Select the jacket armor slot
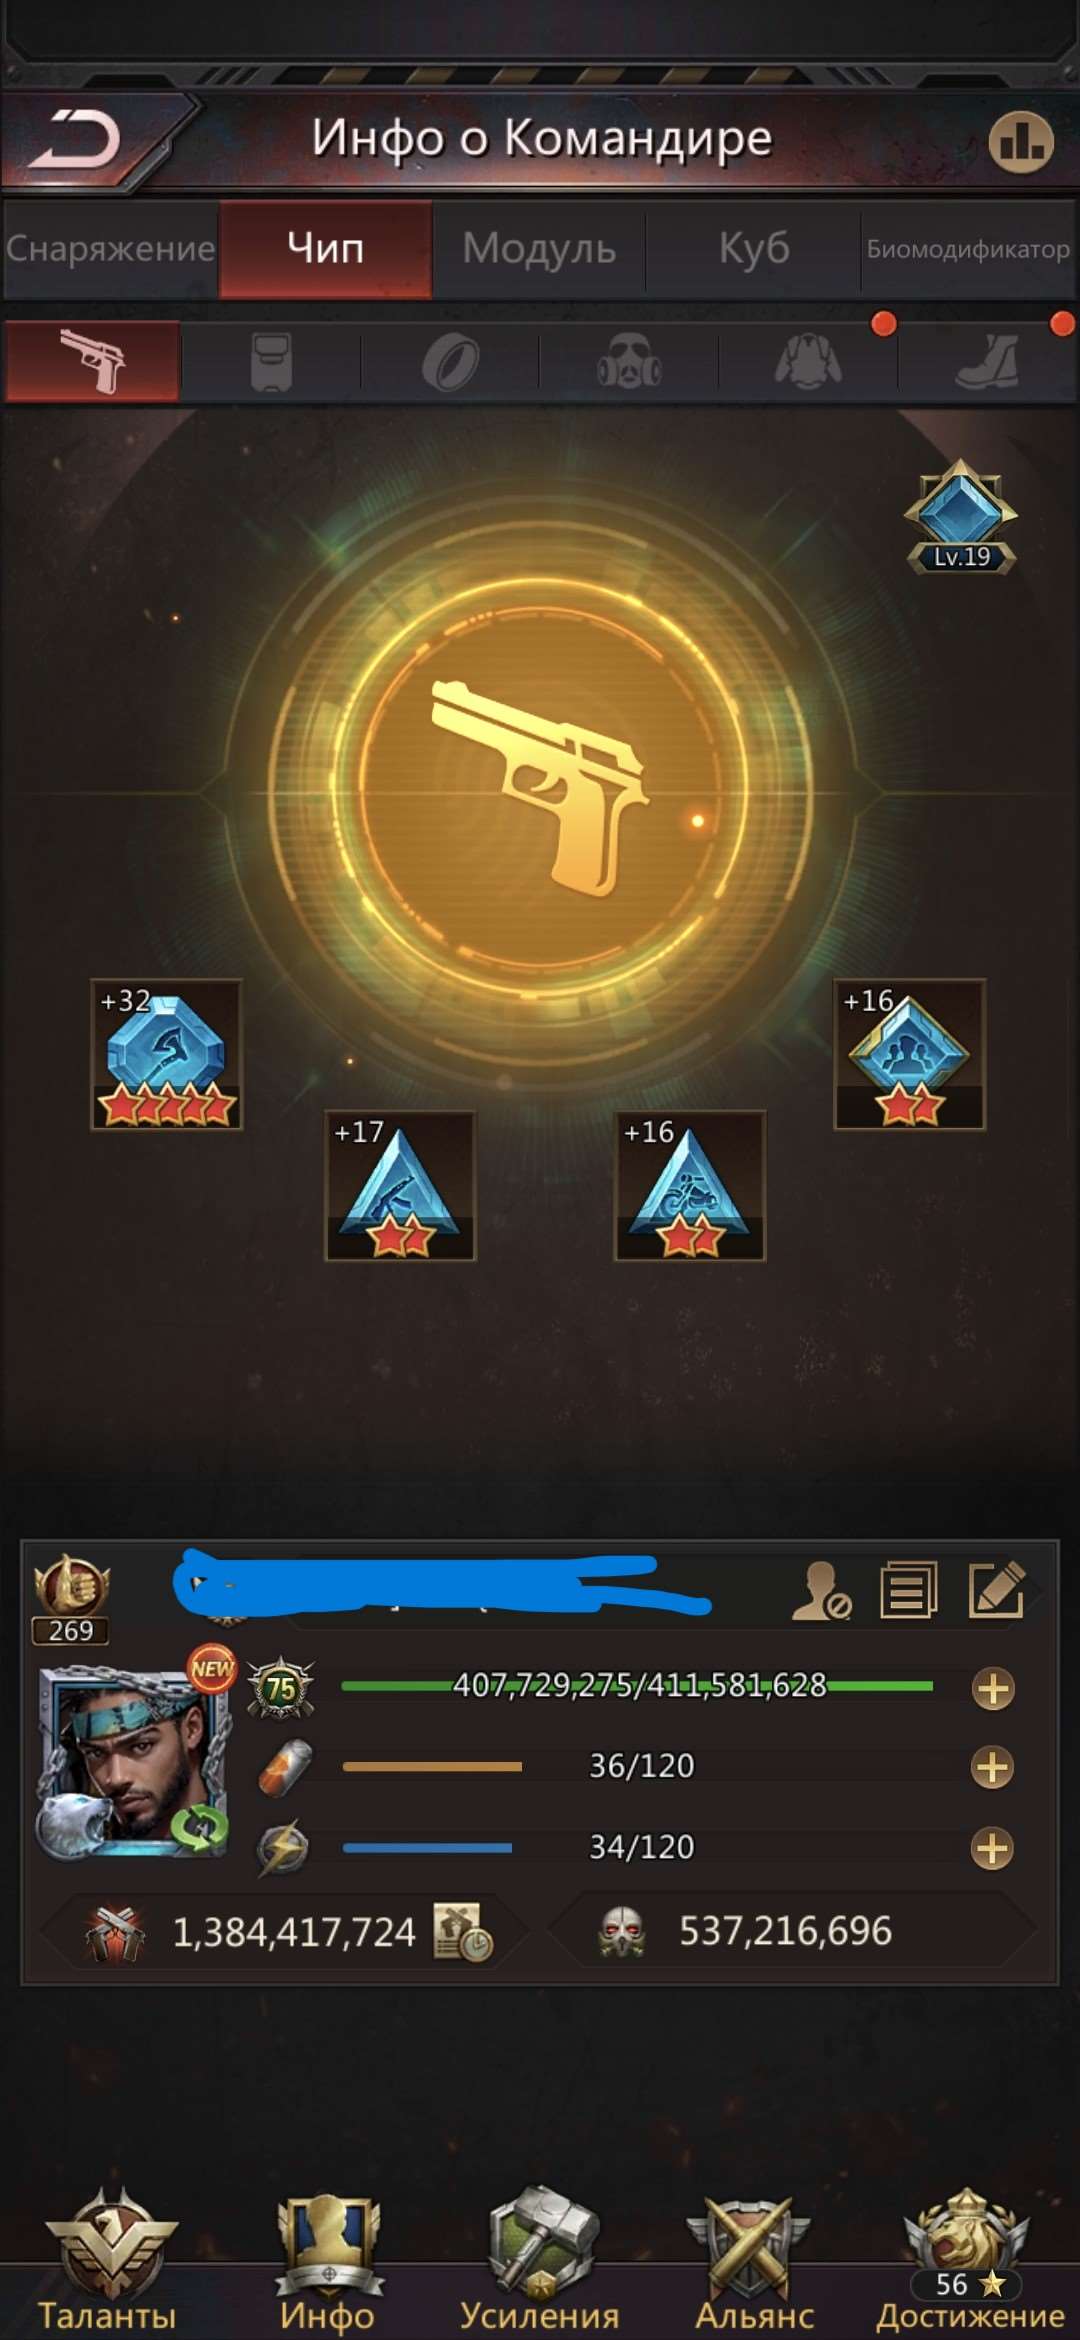The width and height of the screenshot is (1080, 2340). 808,361
